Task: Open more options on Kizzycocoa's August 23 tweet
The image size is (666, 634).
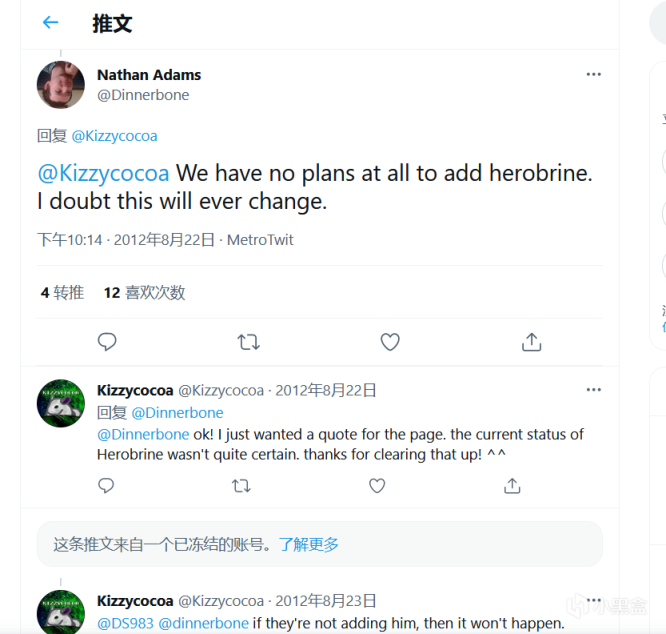Action: [594, 601]
